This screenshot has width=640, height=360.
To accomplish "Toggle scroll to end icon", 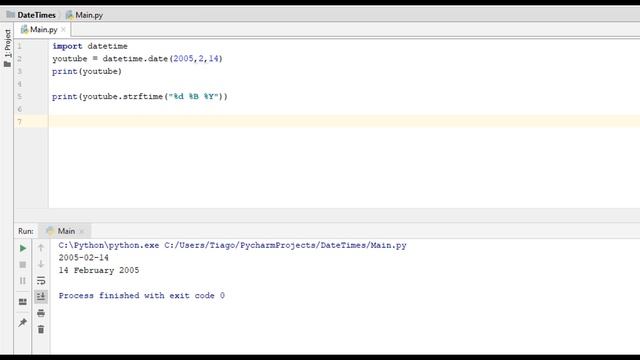I will tap(41, 296).
